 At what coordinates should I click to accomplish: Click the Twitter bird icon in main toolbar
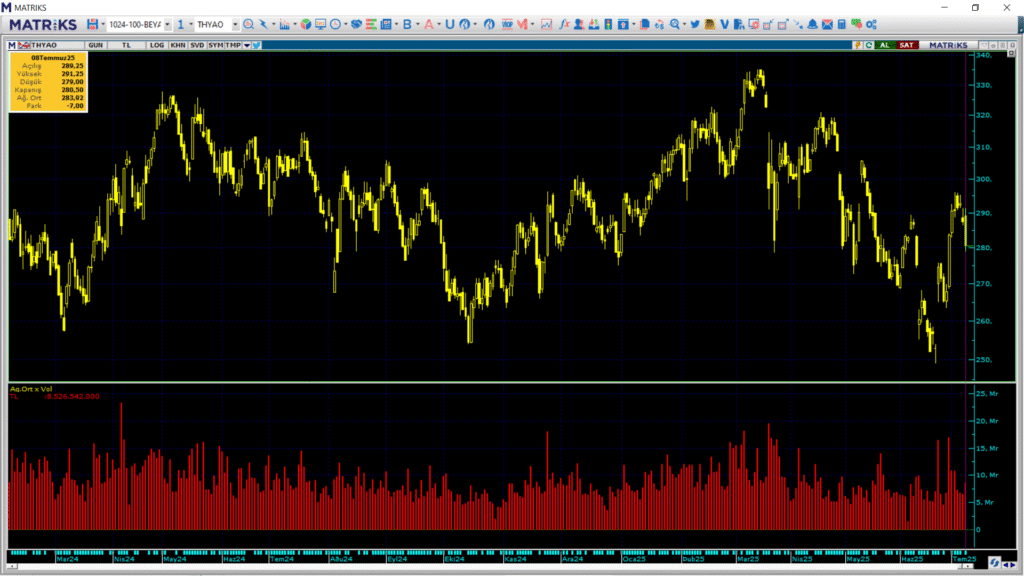pyautogui.click(x=694, y=24)
